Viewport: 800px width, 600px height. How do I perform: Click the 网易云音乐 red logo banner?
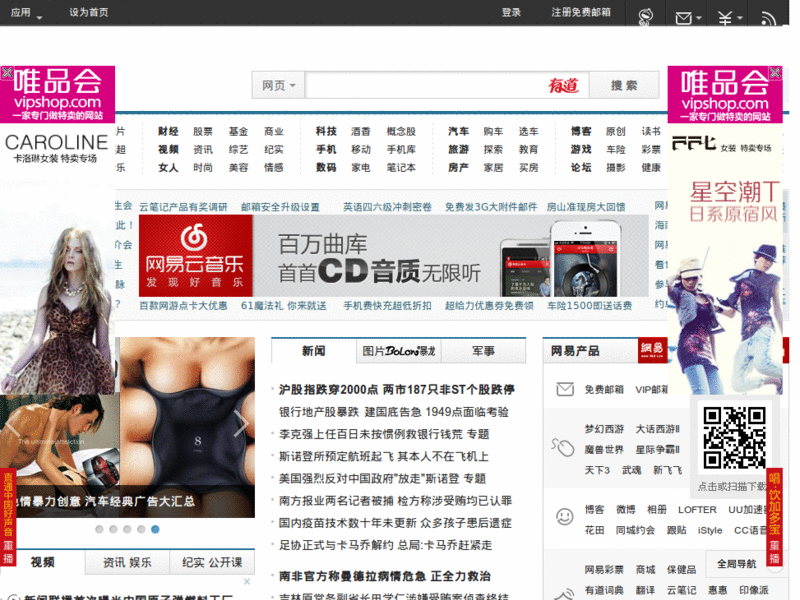[195, 256]
